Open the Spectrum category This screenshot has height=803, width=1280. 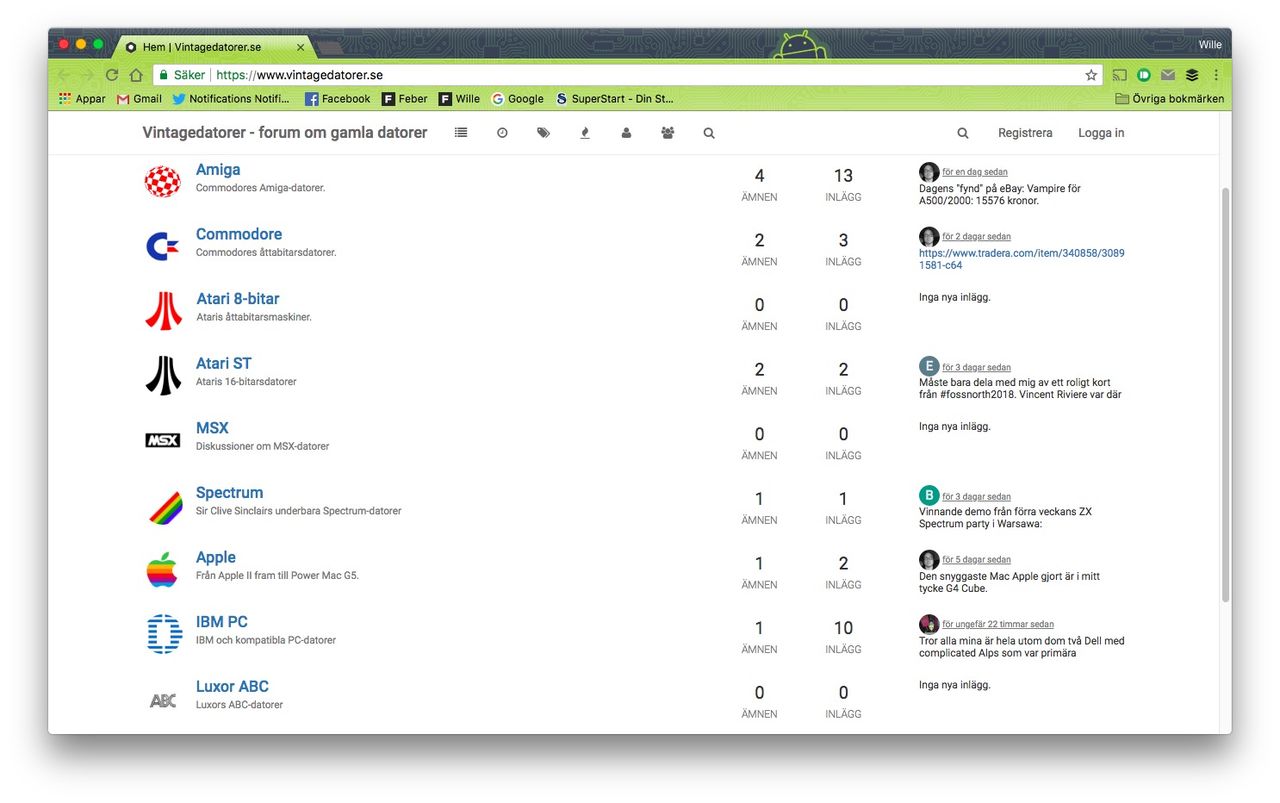(x=230, y=493)
